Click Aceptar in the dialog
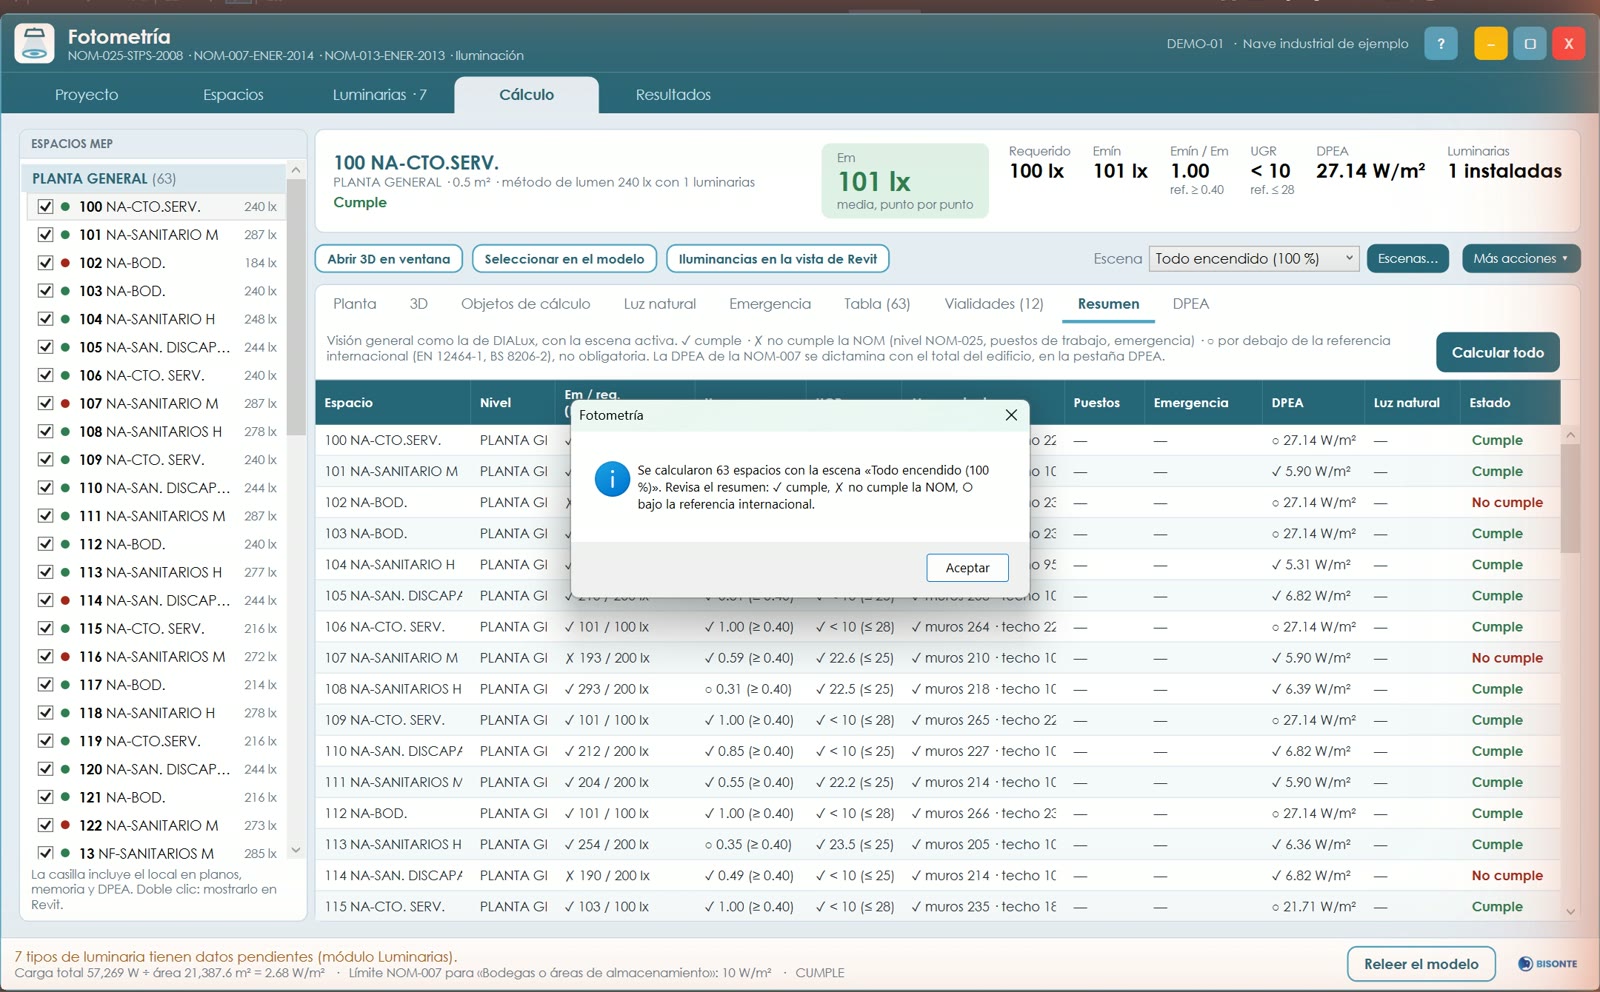The height and width of the screenshot is (992, 1600). (x=967, y=568)
